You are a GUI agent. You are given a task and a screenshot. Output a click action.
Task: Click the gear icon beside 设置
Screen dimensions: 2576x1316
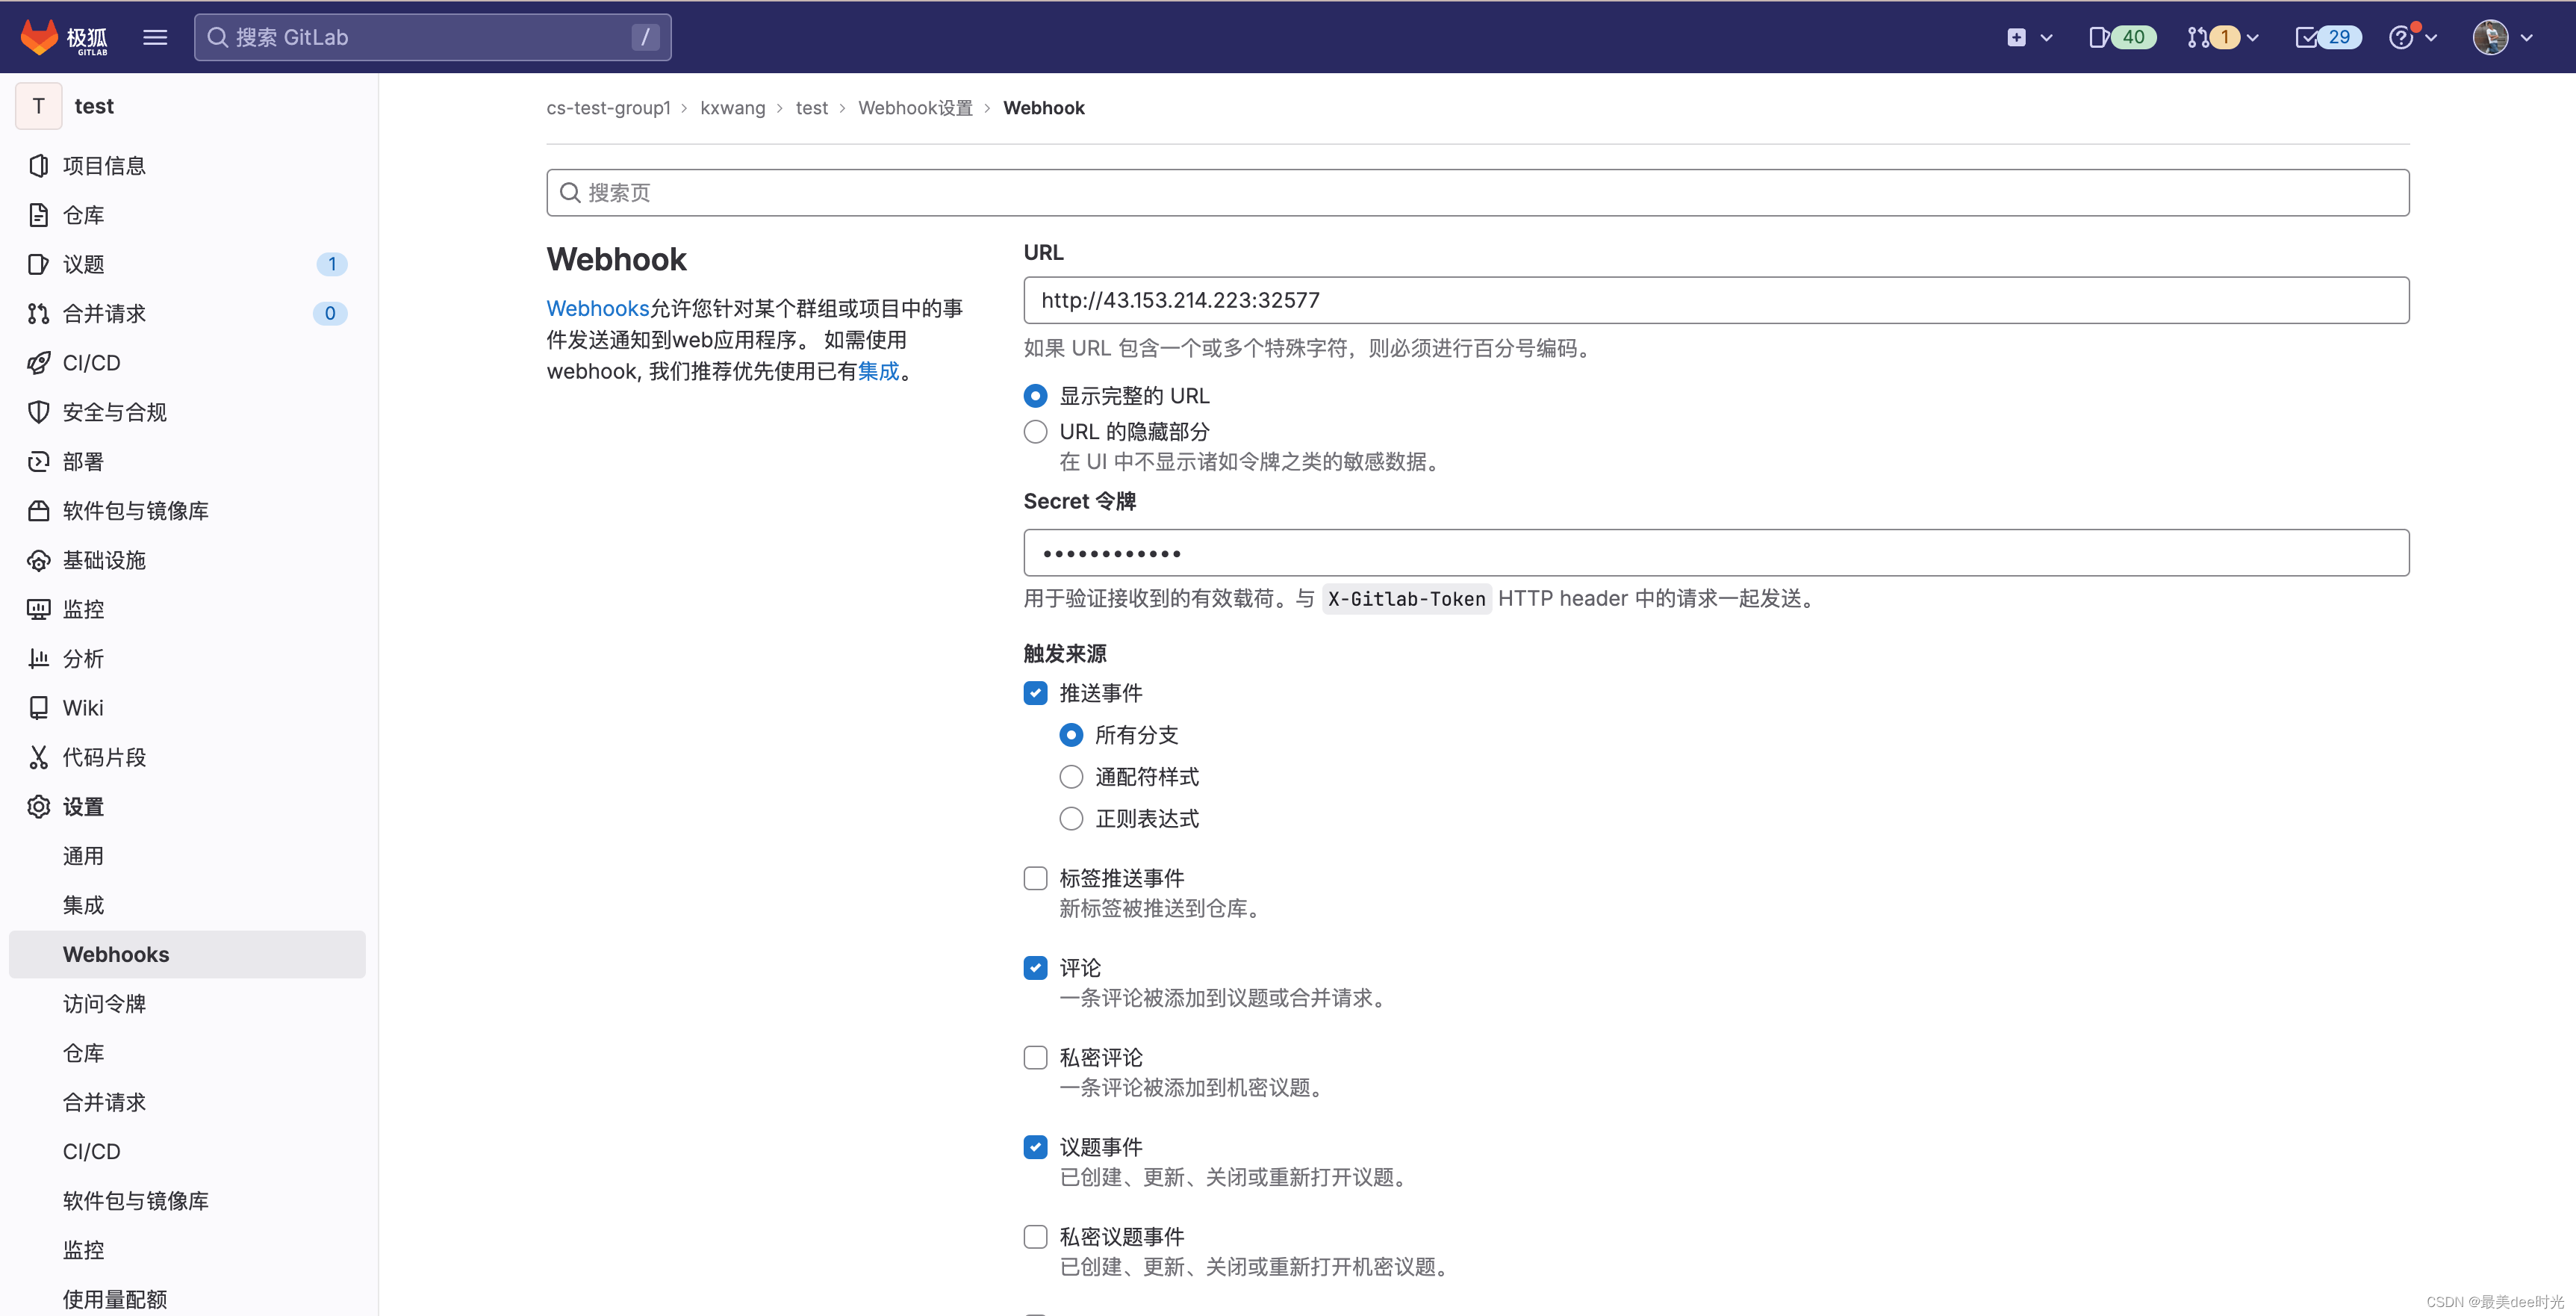(38, 806)
